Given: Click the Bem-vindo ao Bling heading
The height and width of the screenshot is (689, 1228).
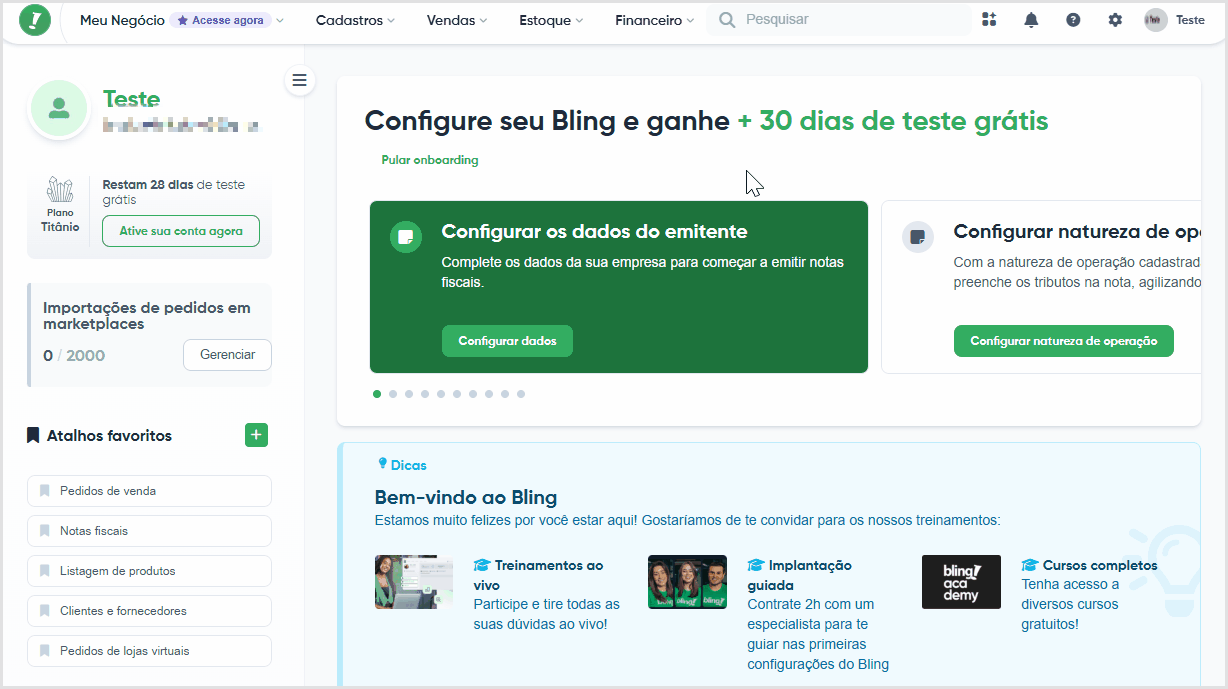Looking at the screenshot, I should point(466,497).
